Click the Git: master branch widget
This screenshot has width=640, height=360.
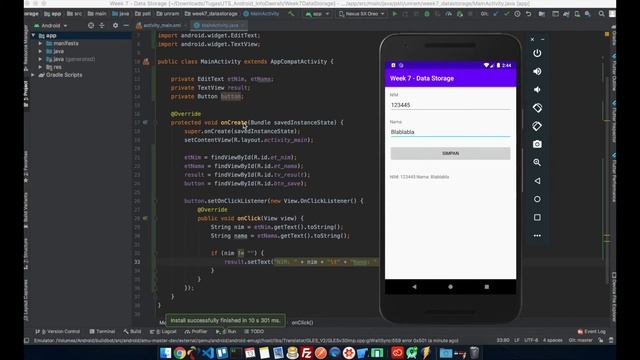click(580, 340)
